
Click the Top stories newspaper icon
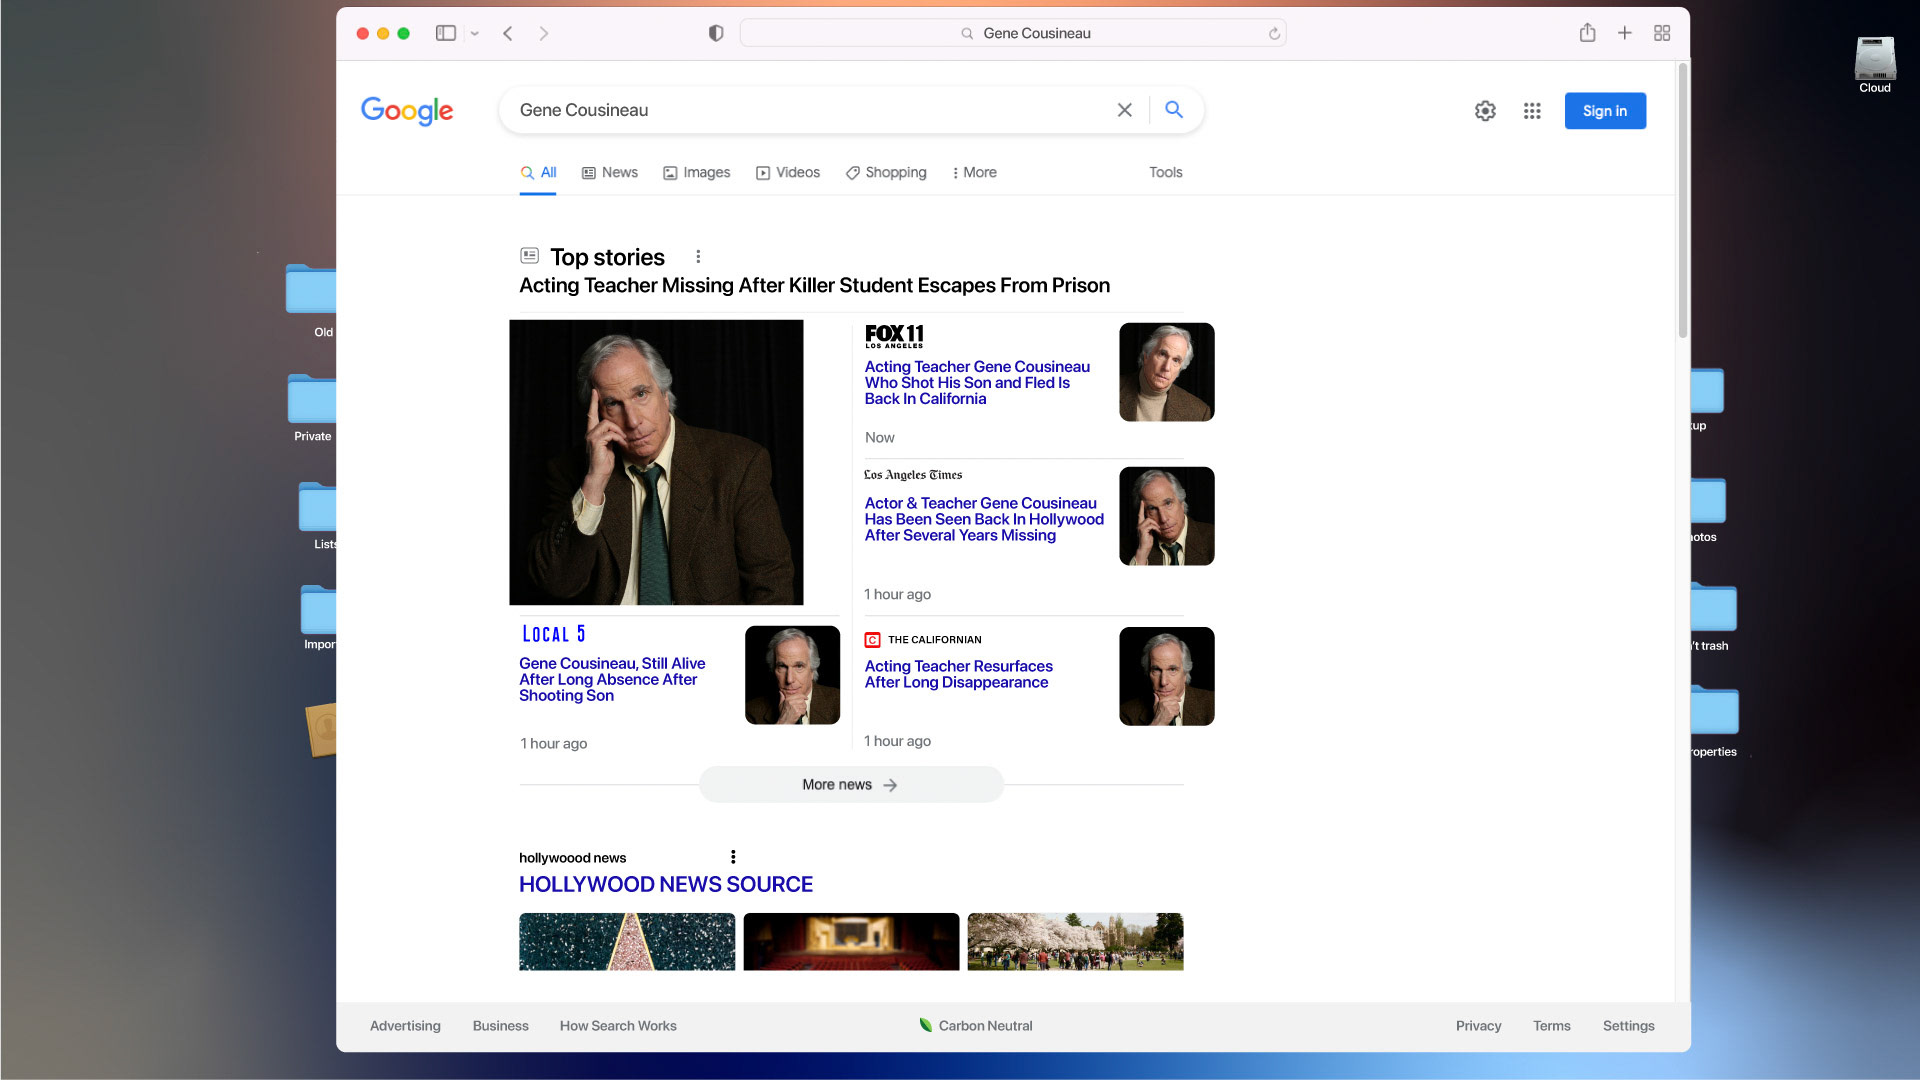click(530, 256)
